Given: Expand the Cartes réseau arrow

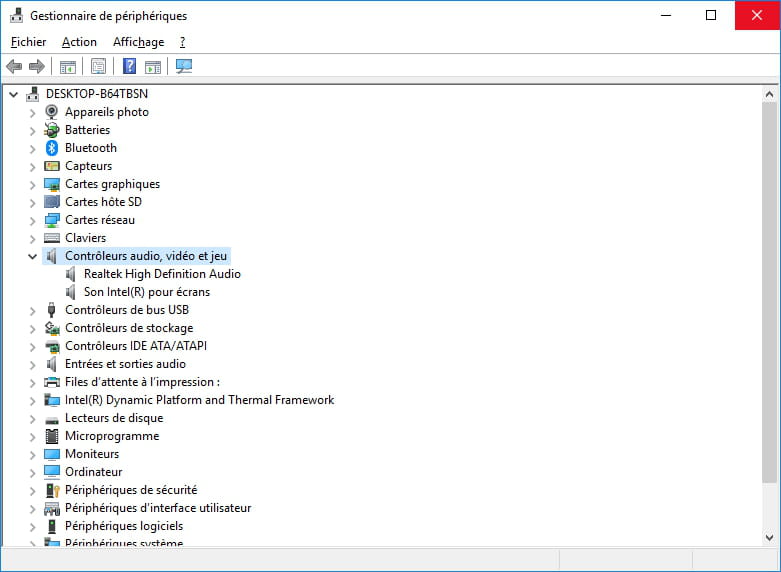Looking at the screenshot, I should click(x=33, y=221).
